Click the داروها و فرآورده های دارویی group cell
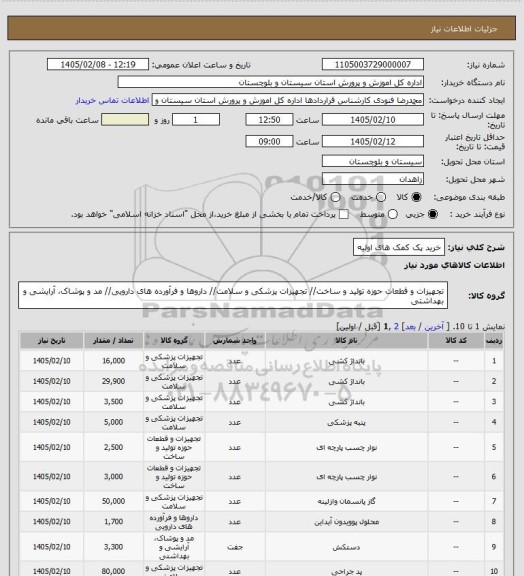 (174, 522)
